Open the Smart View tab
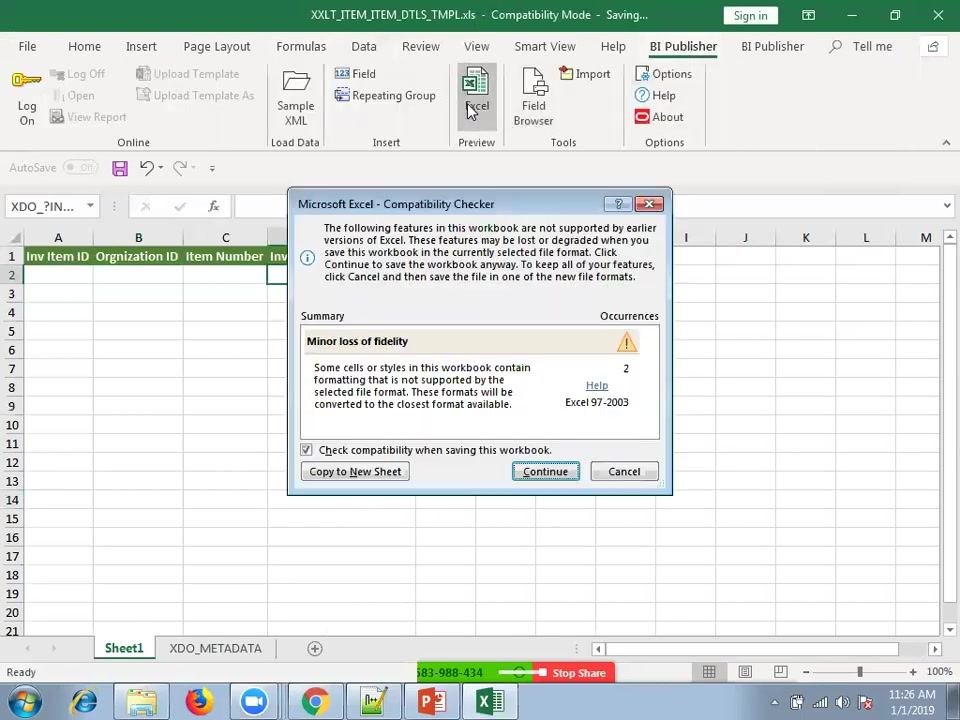The image size is (960, 720). (x=545, y=47)
